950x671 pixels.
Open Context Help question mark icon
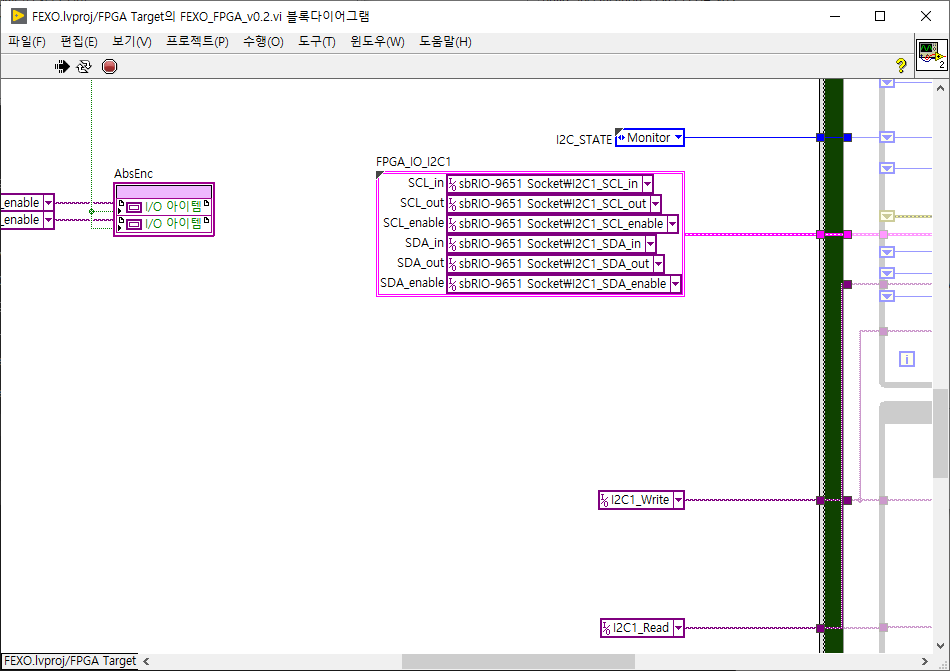(x=901, y=65)
